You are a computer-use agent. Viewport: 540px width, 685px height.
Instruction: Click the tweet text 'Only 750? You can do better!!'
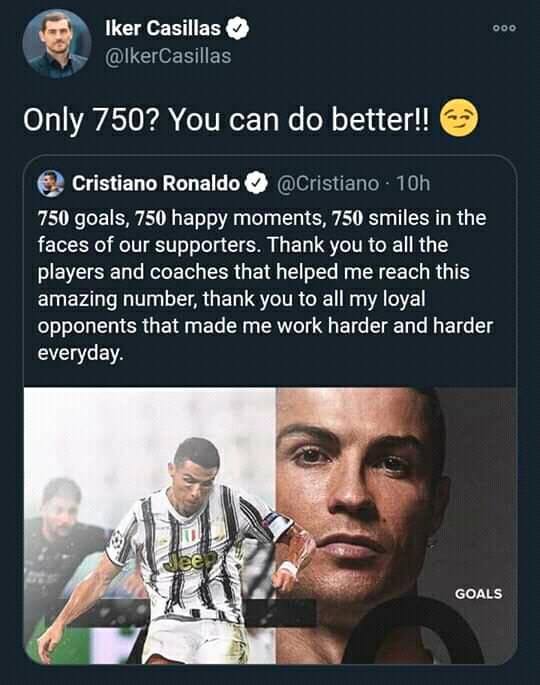point(227,119)
